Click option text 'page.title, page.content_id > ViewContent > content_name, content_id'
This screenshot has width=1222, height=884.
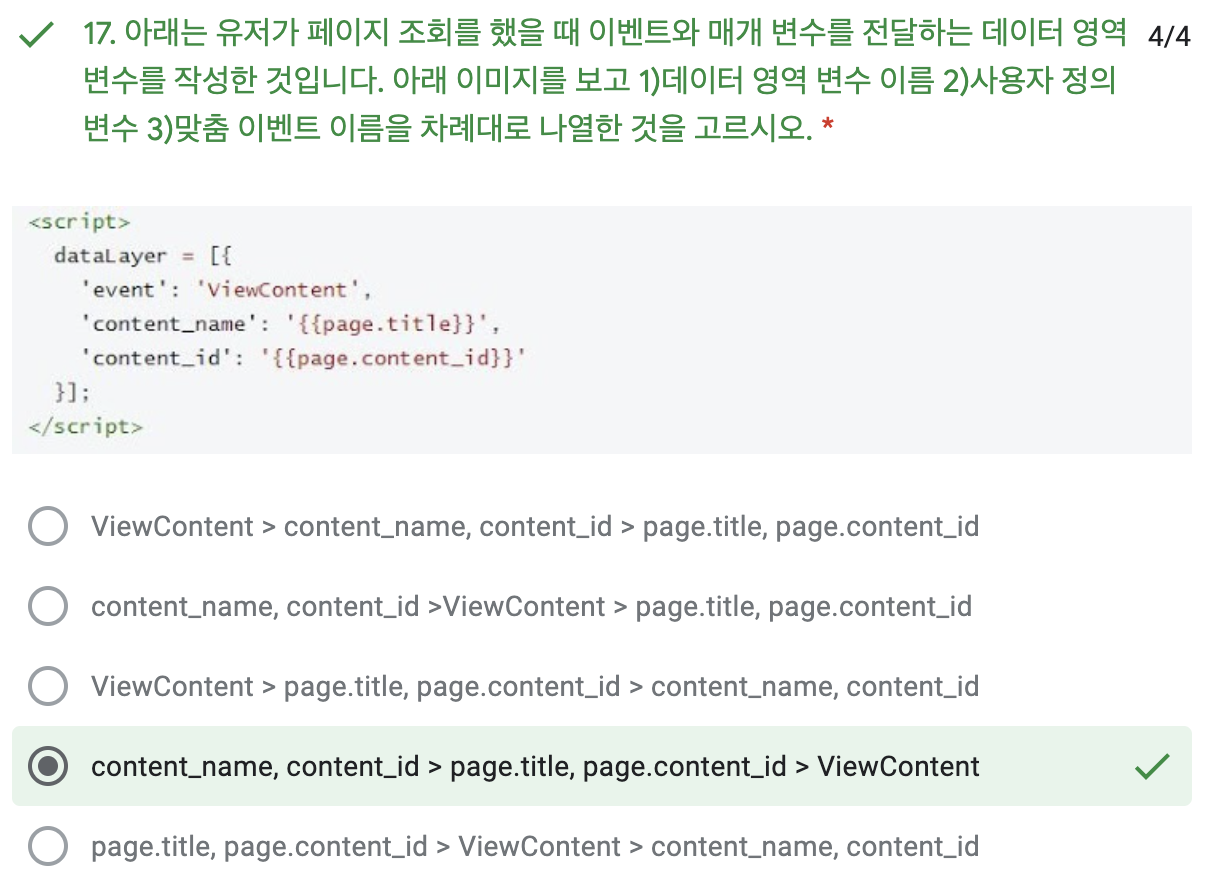point(535,847)
